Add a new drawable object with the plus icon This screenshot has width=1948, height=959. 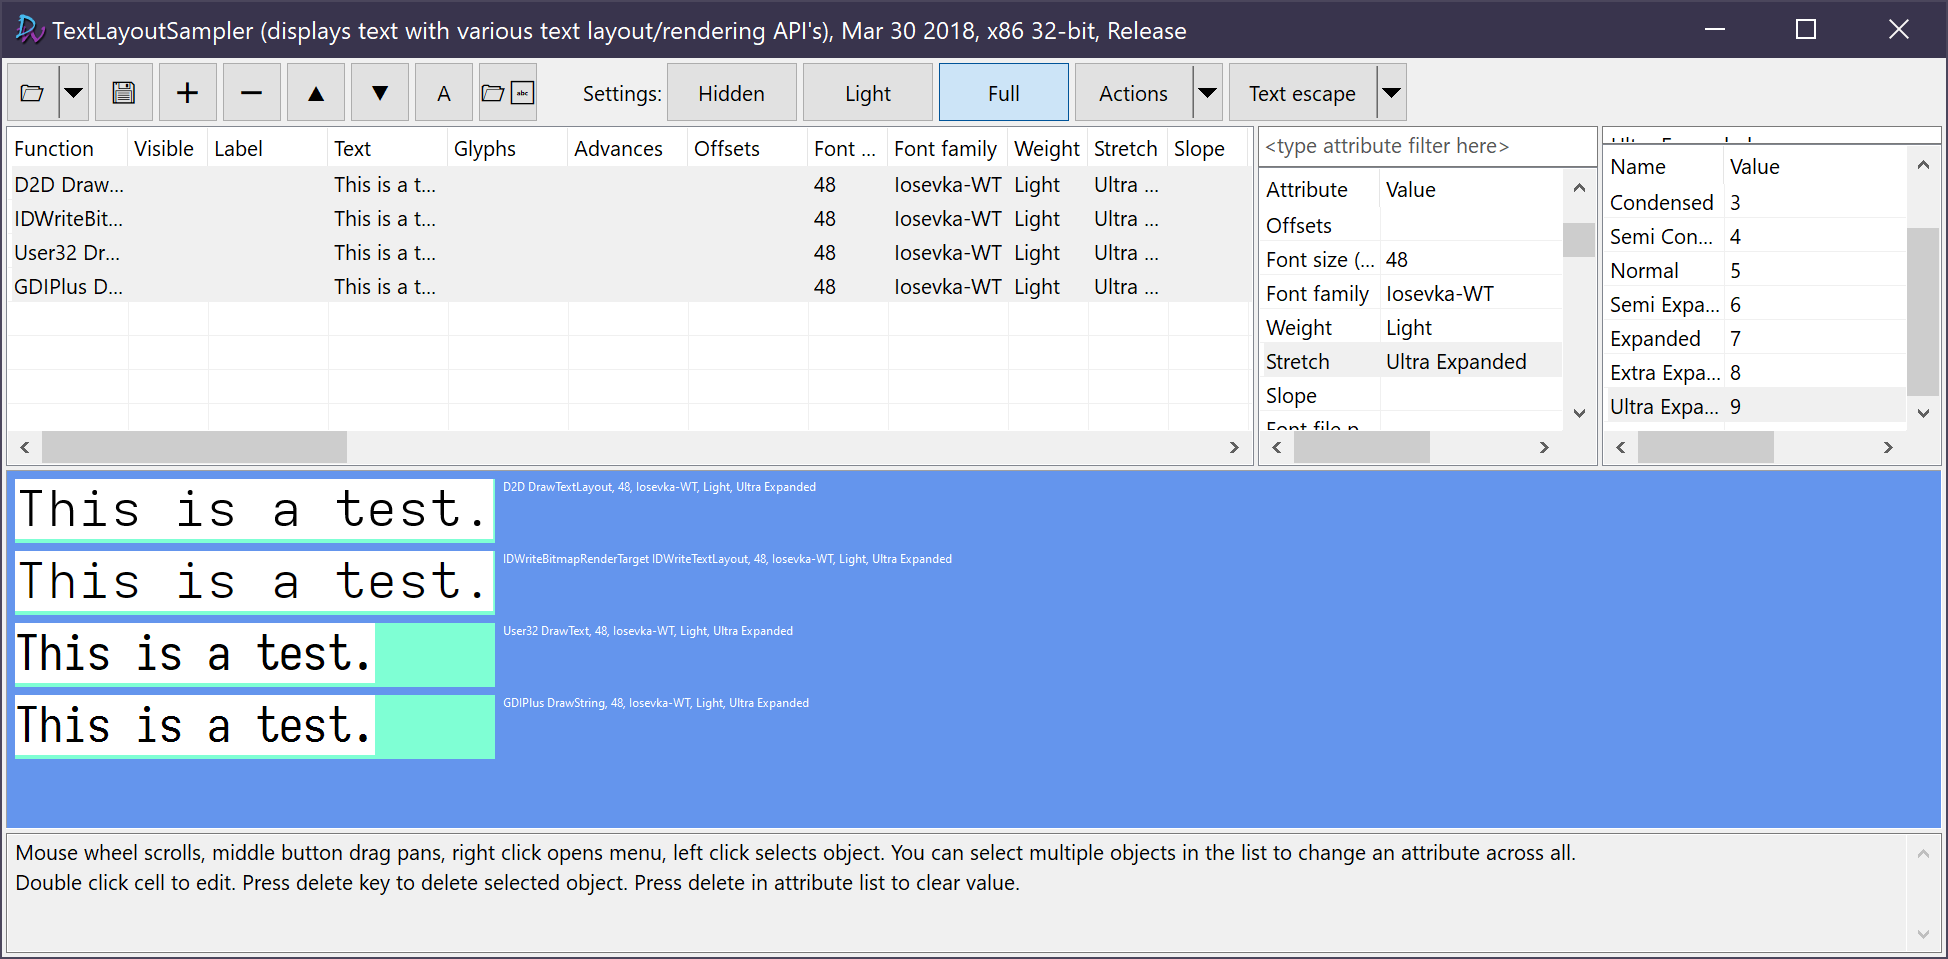187,91
